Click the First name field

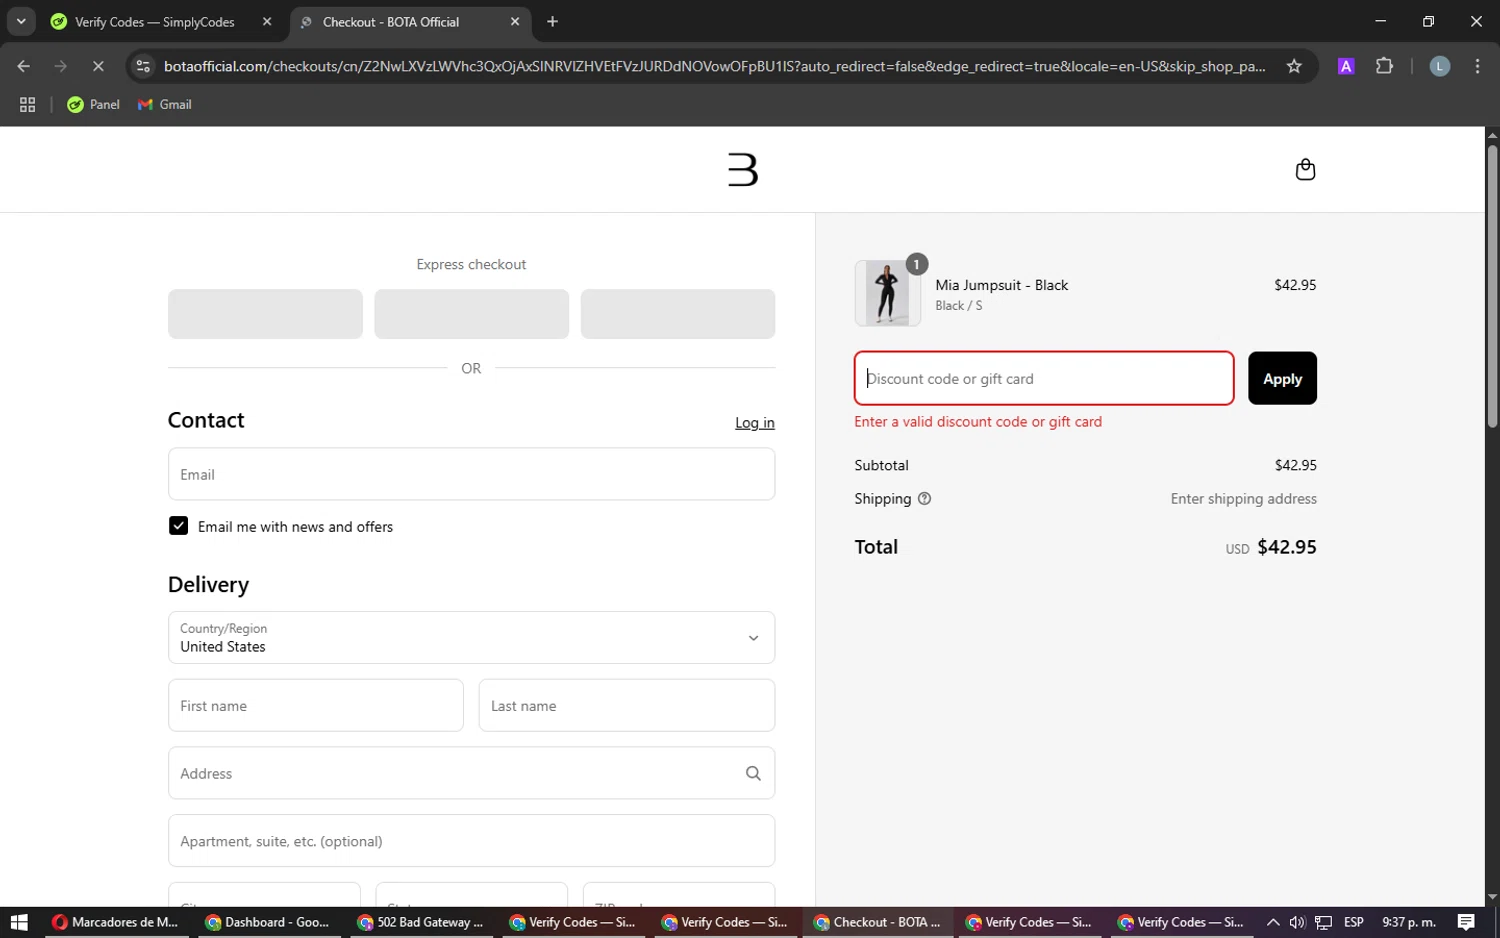click(315, 705)
